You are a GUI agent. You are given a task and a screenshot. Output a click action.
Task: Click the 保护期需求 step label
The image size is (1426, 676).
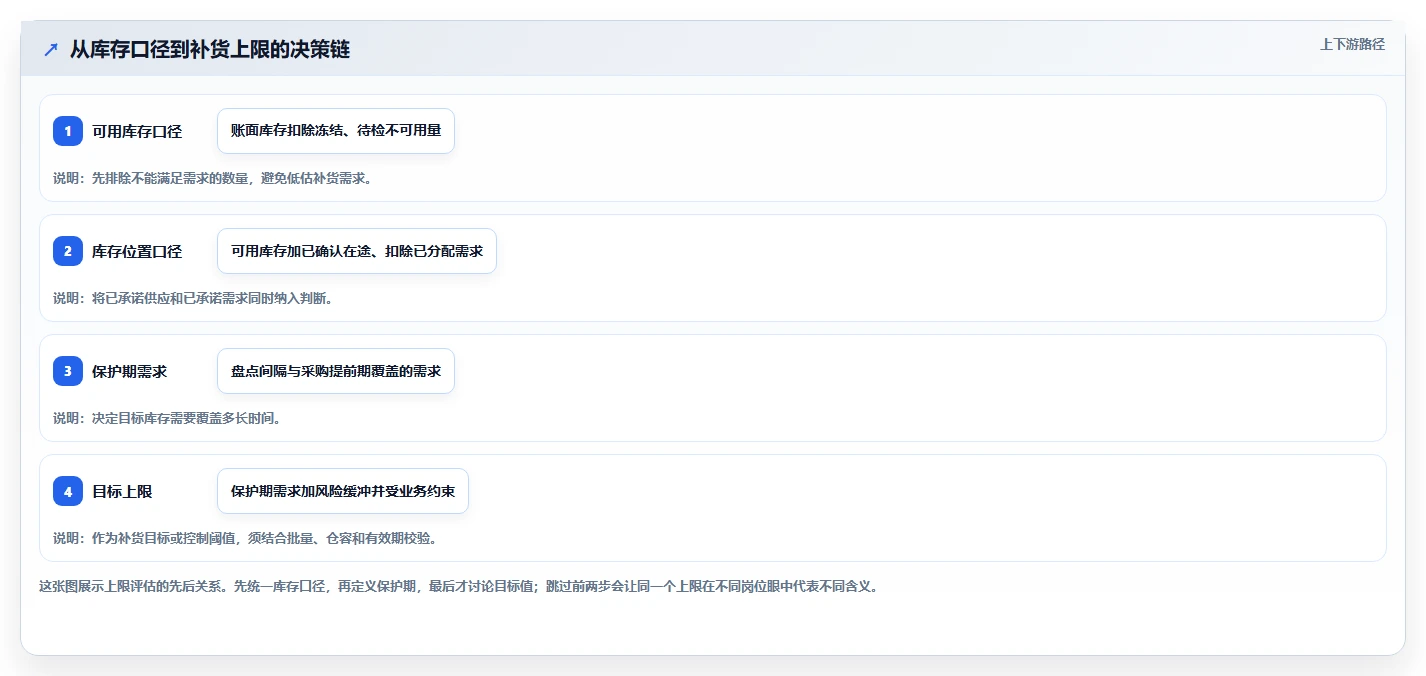coord(129,371)
